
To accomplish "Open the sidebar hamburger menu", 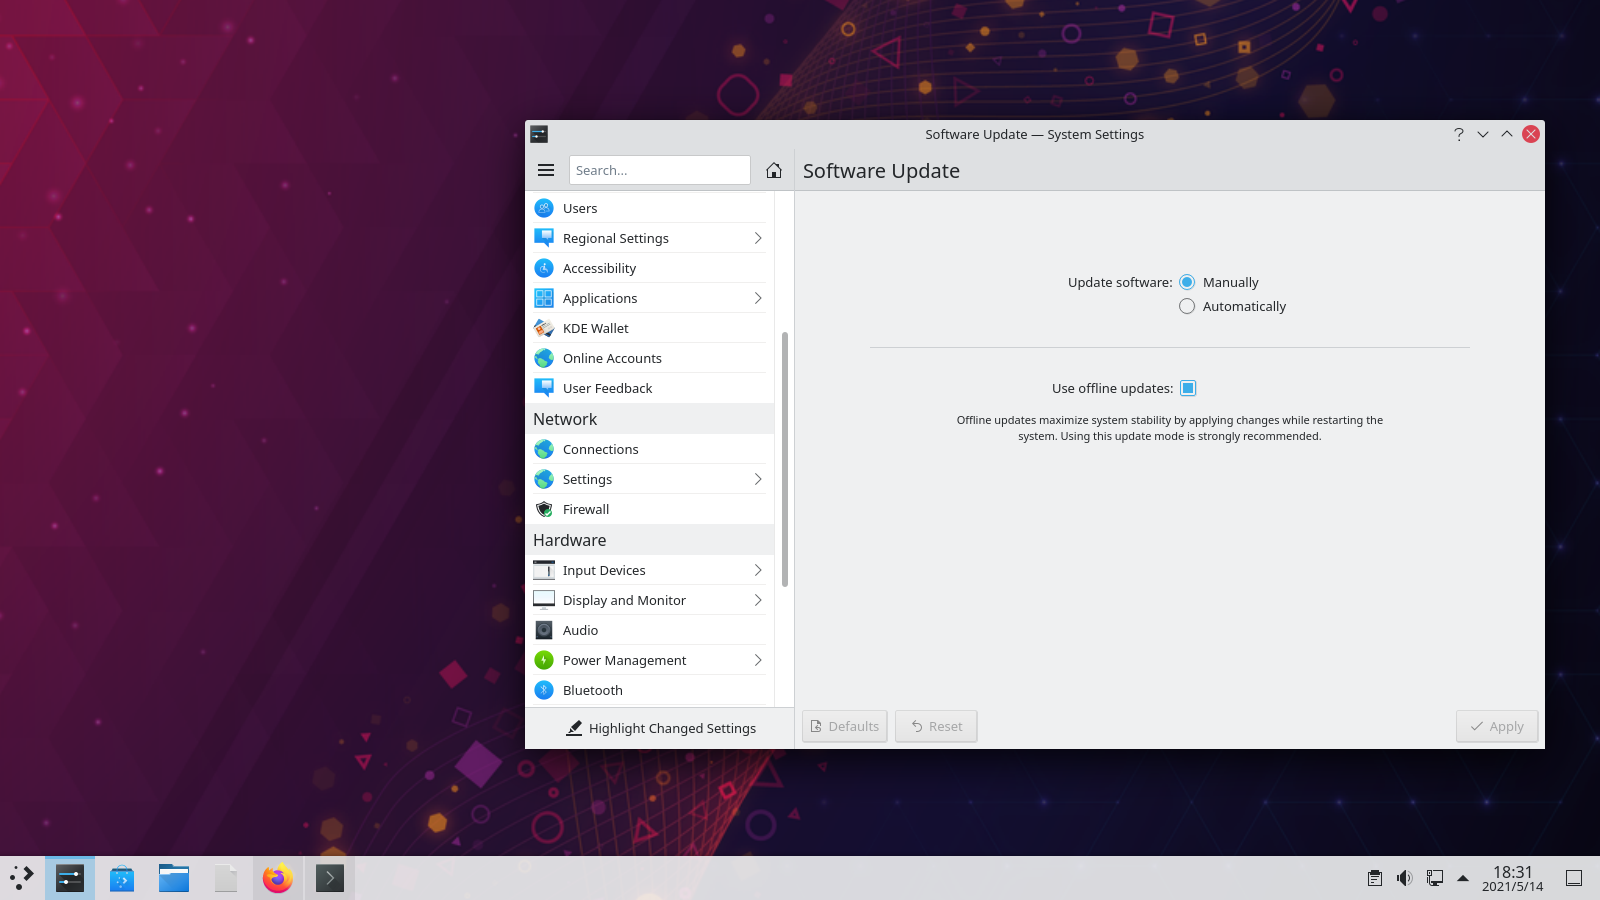I will pyautogui.click(x=546, y=170).
